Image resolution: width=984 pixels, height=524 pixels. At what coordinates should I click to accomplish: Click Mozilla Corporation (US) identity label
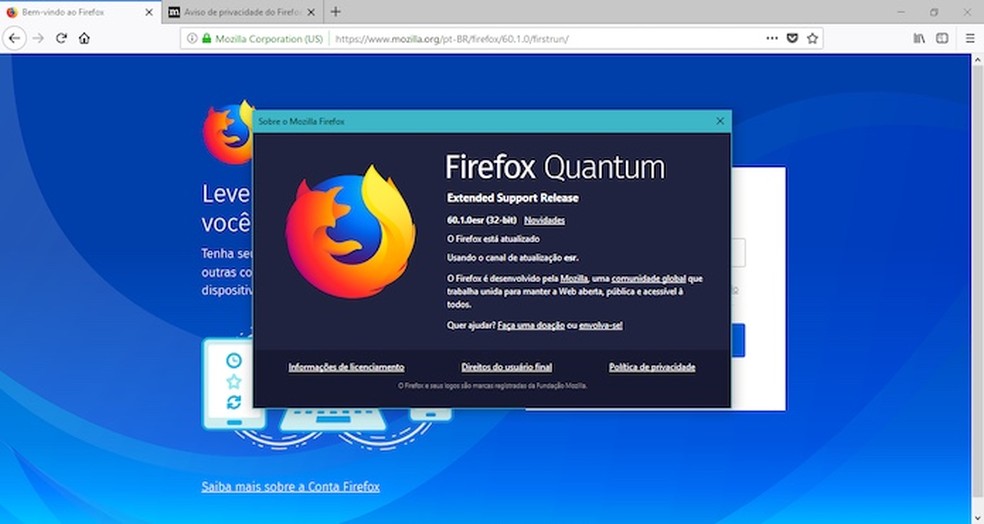click(x=269, y=39)
